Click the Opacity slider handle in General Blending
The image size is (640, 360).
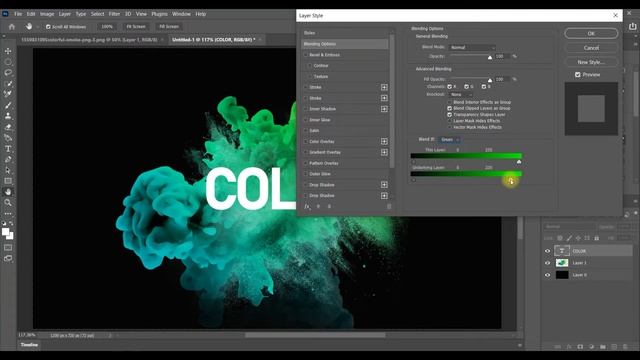coord(490,58)
